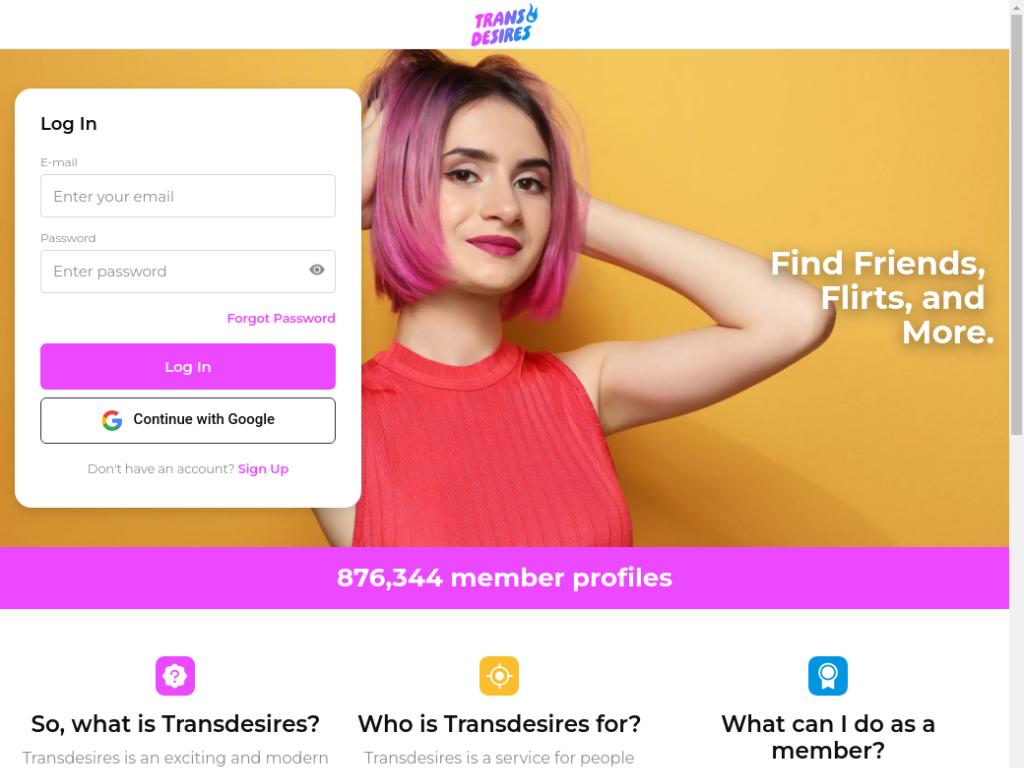Select the 'Who is Transdesires for?' heading
The image size is (1024, 768).
499,724
